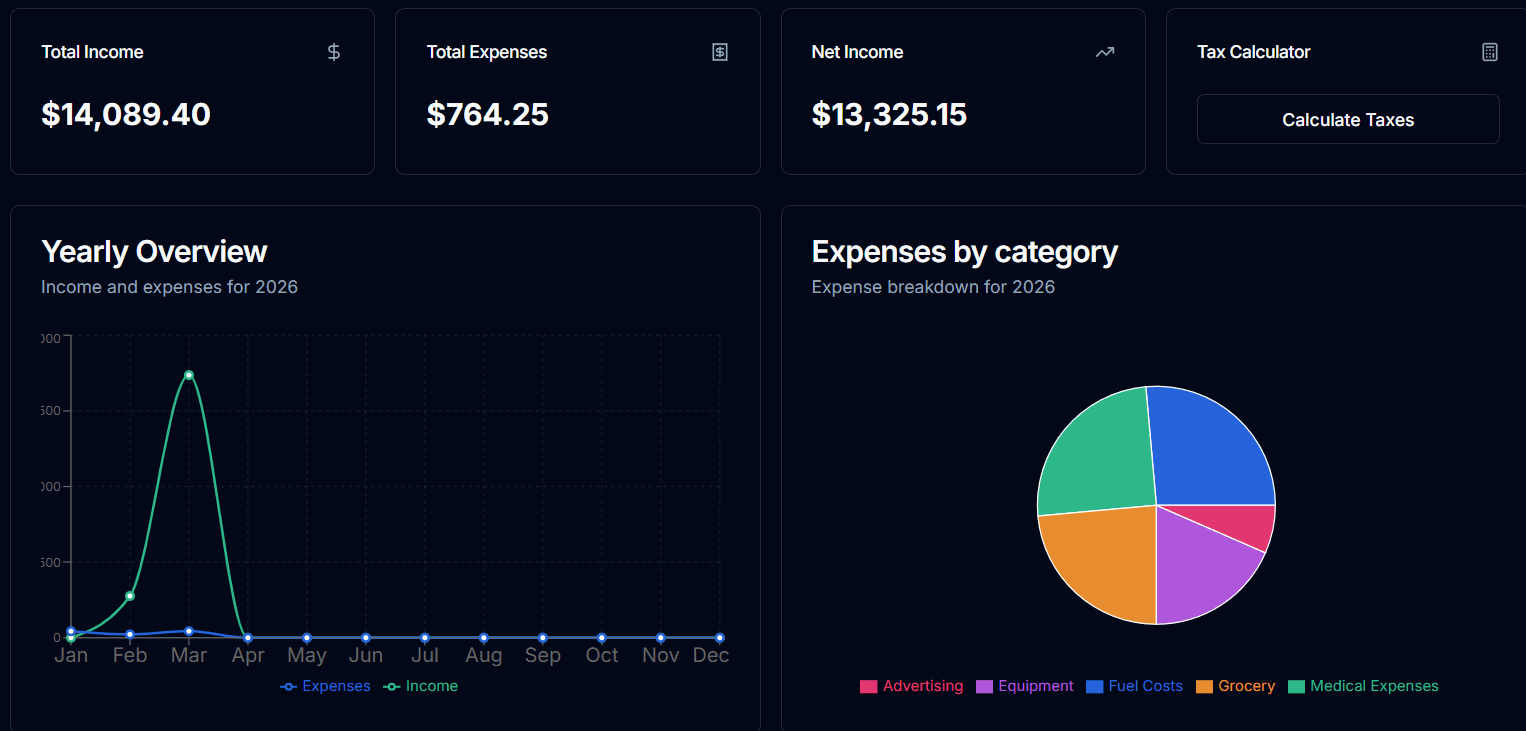This screenshot has height=731, width=1526.
Task: Click the Equipment legend color swatch
Action: [985, 686]
